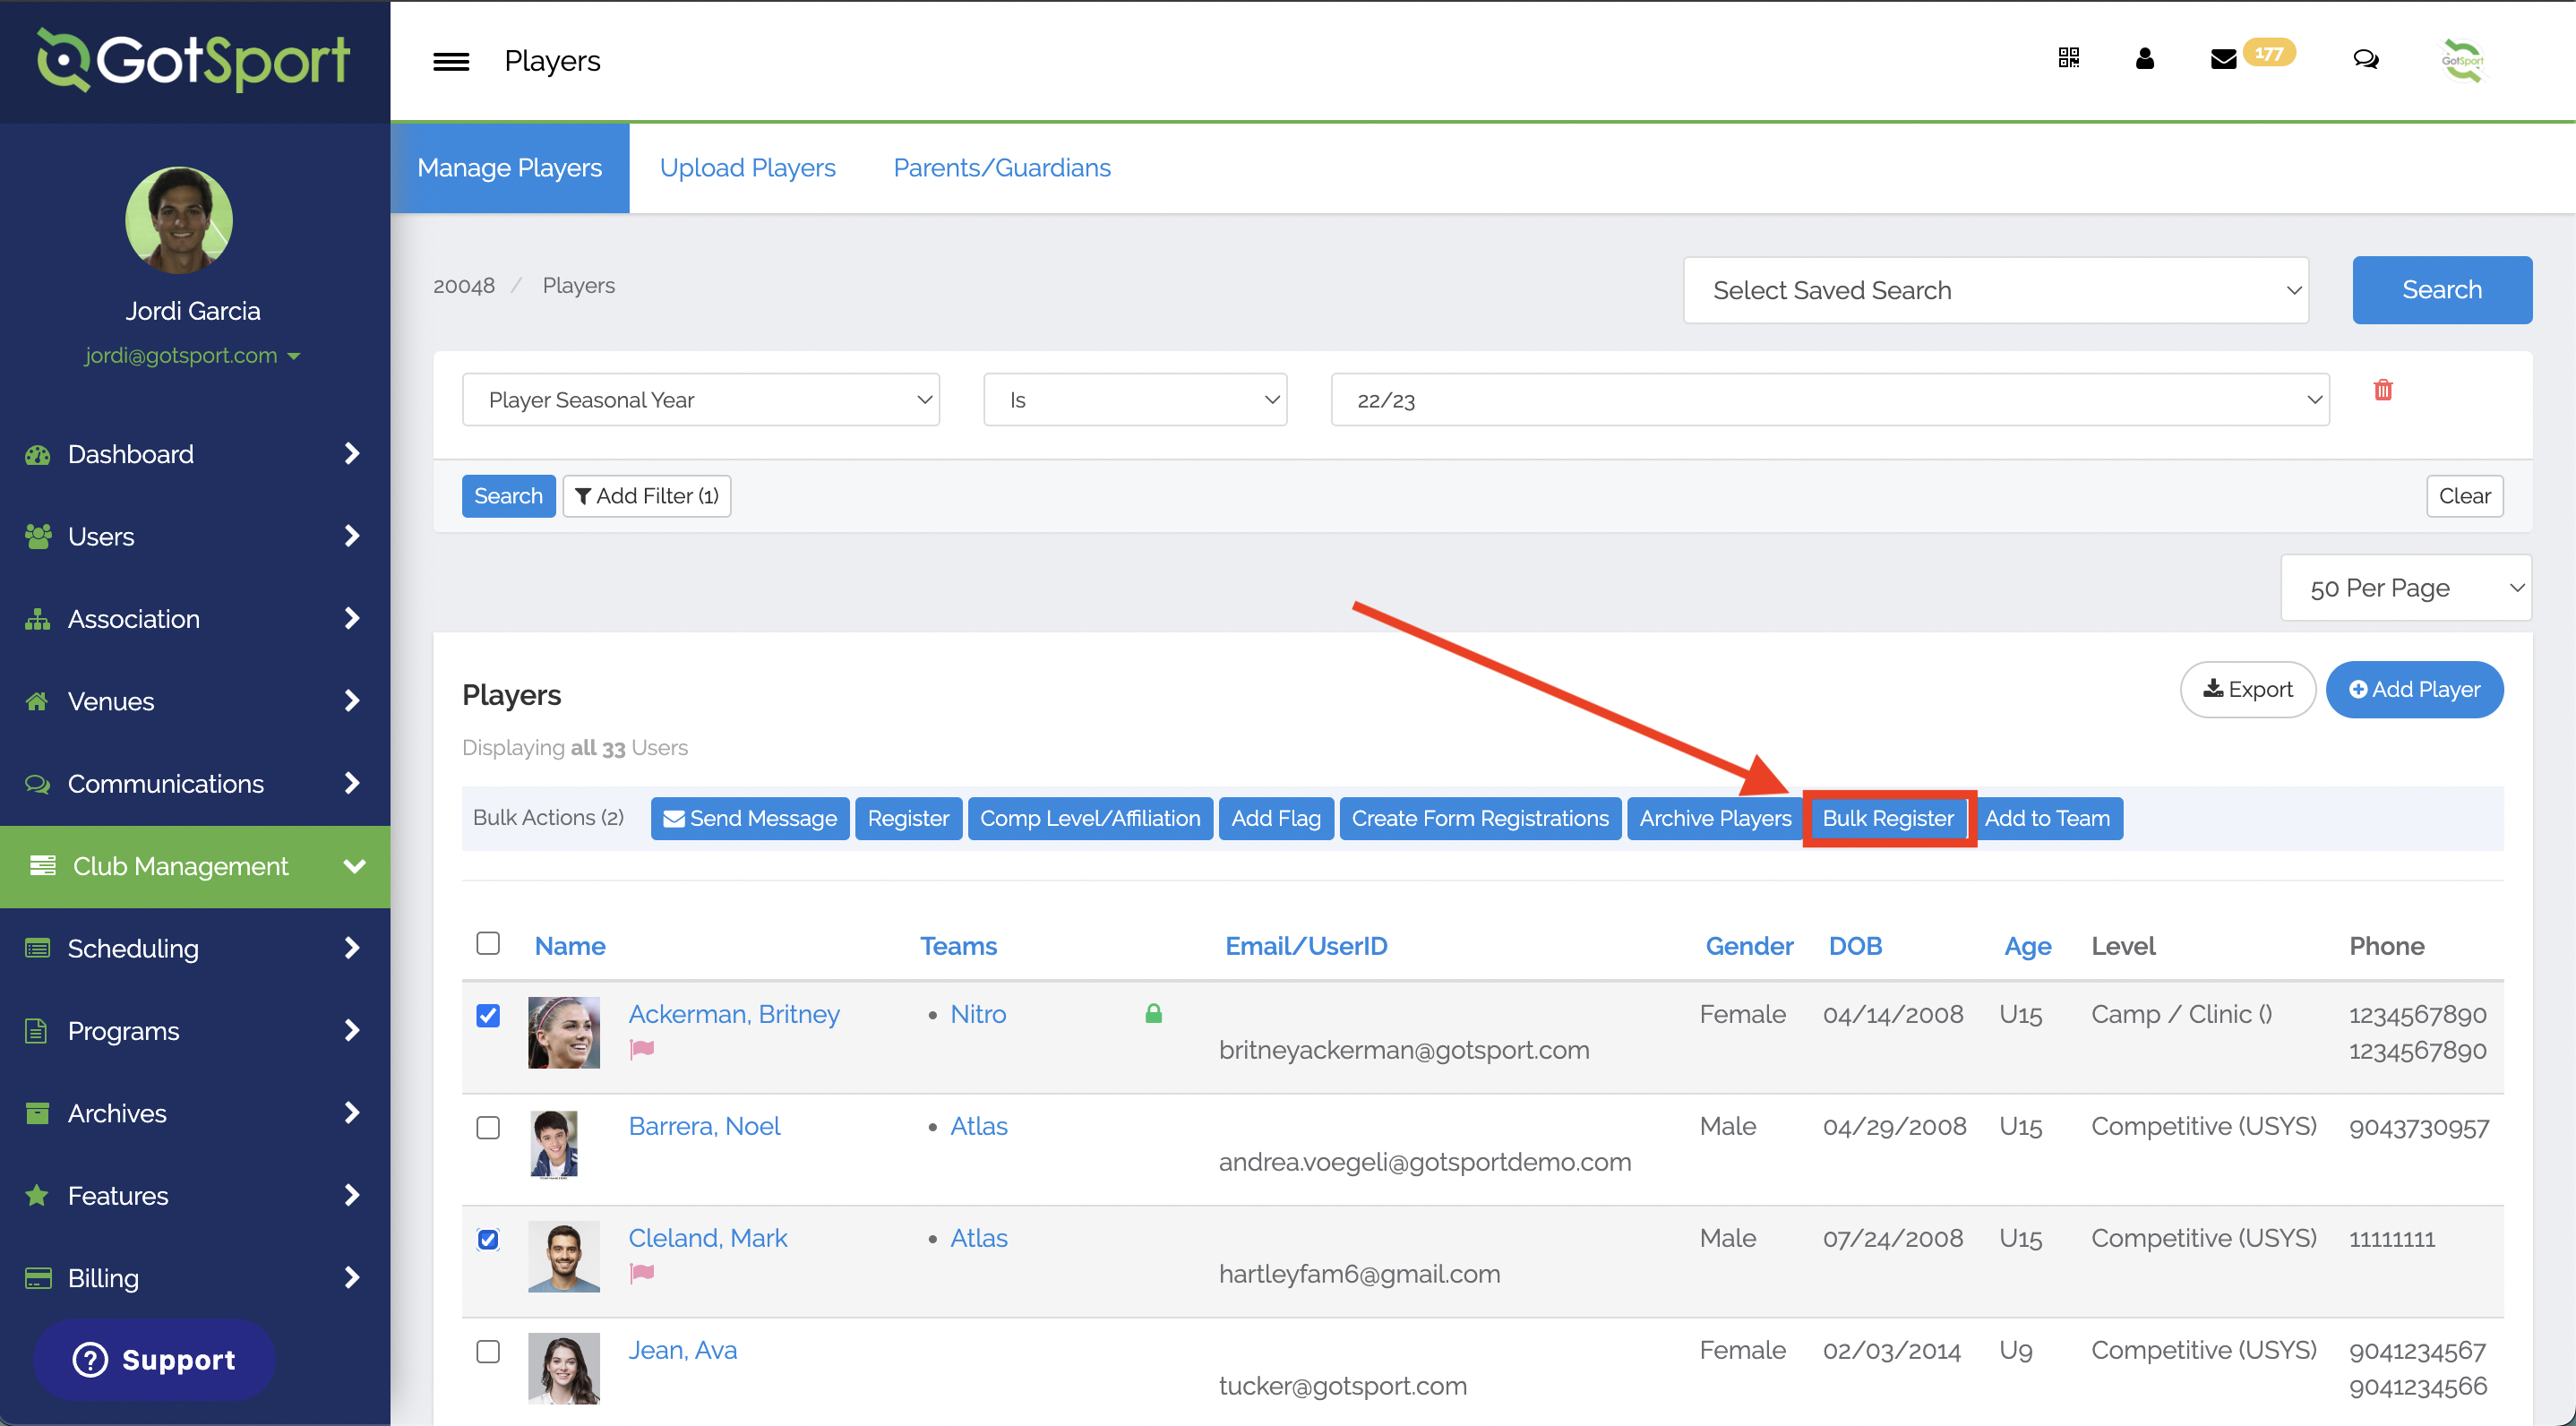Open the Nitro team link
This screenshot has width=2576, height=1426.
tap(978, 1015)
